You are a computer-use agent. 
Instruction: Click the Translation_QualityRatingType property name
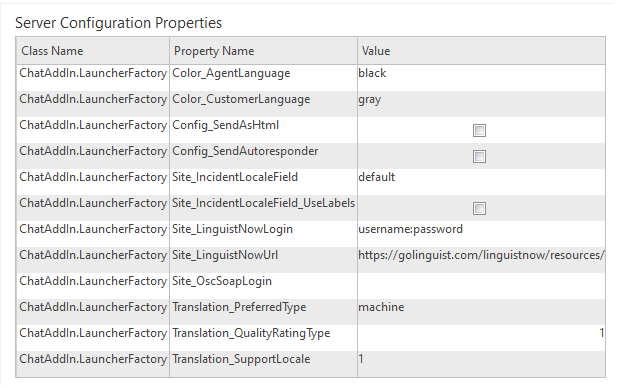coord(251,333)
